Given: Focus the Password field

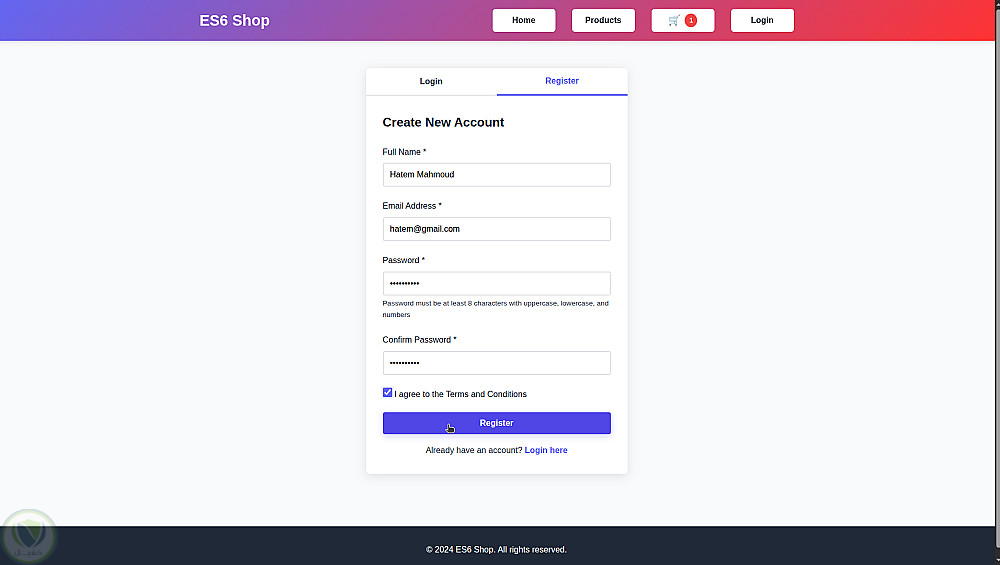Looking at the screenshot, I should [496, 284].
